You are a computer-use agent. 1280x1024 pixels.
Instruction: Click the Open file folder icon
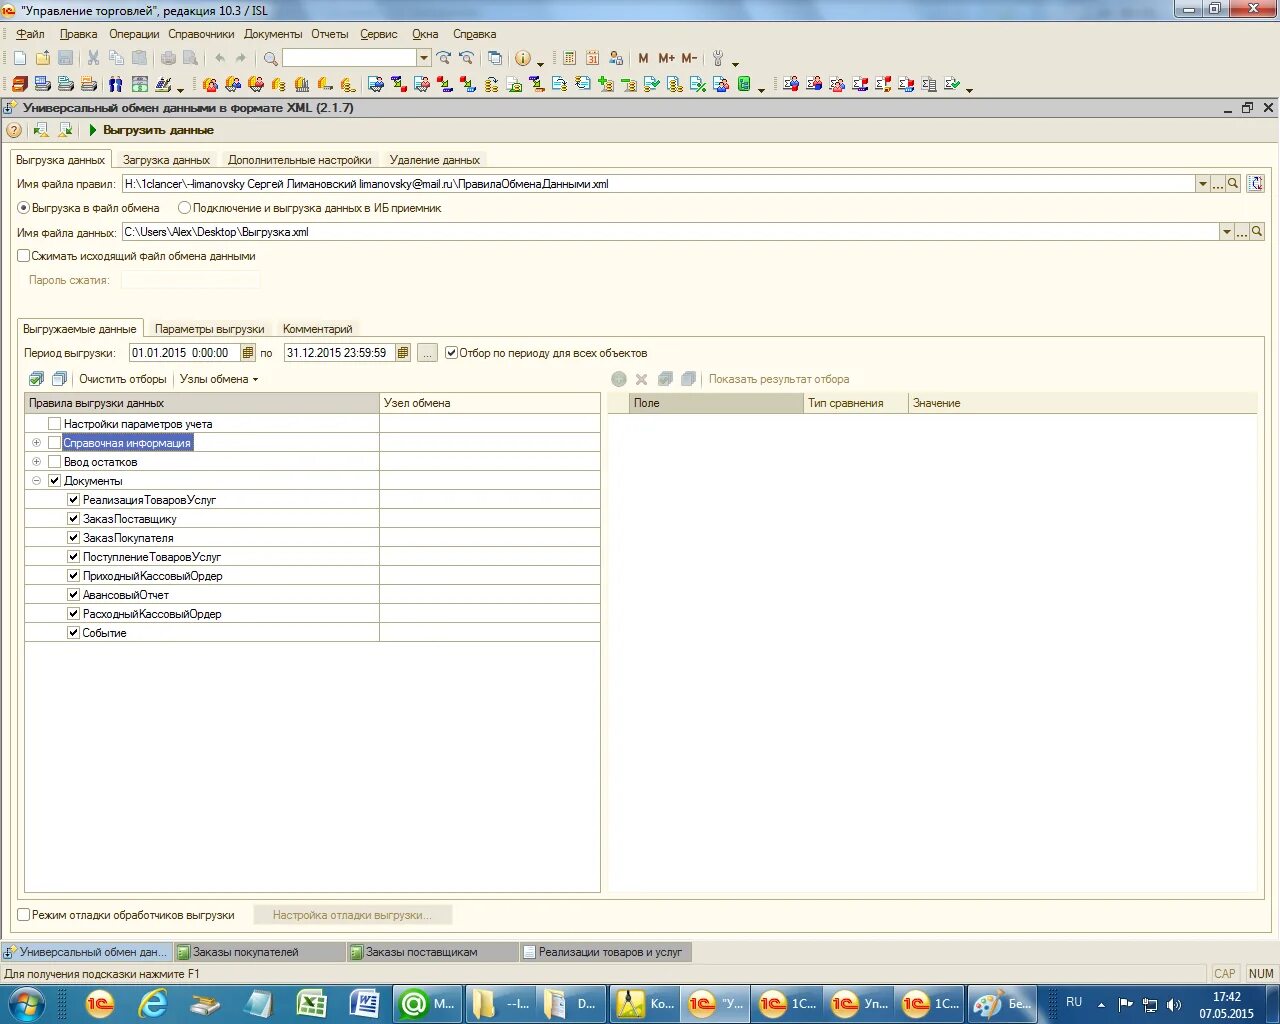(43, 58)
